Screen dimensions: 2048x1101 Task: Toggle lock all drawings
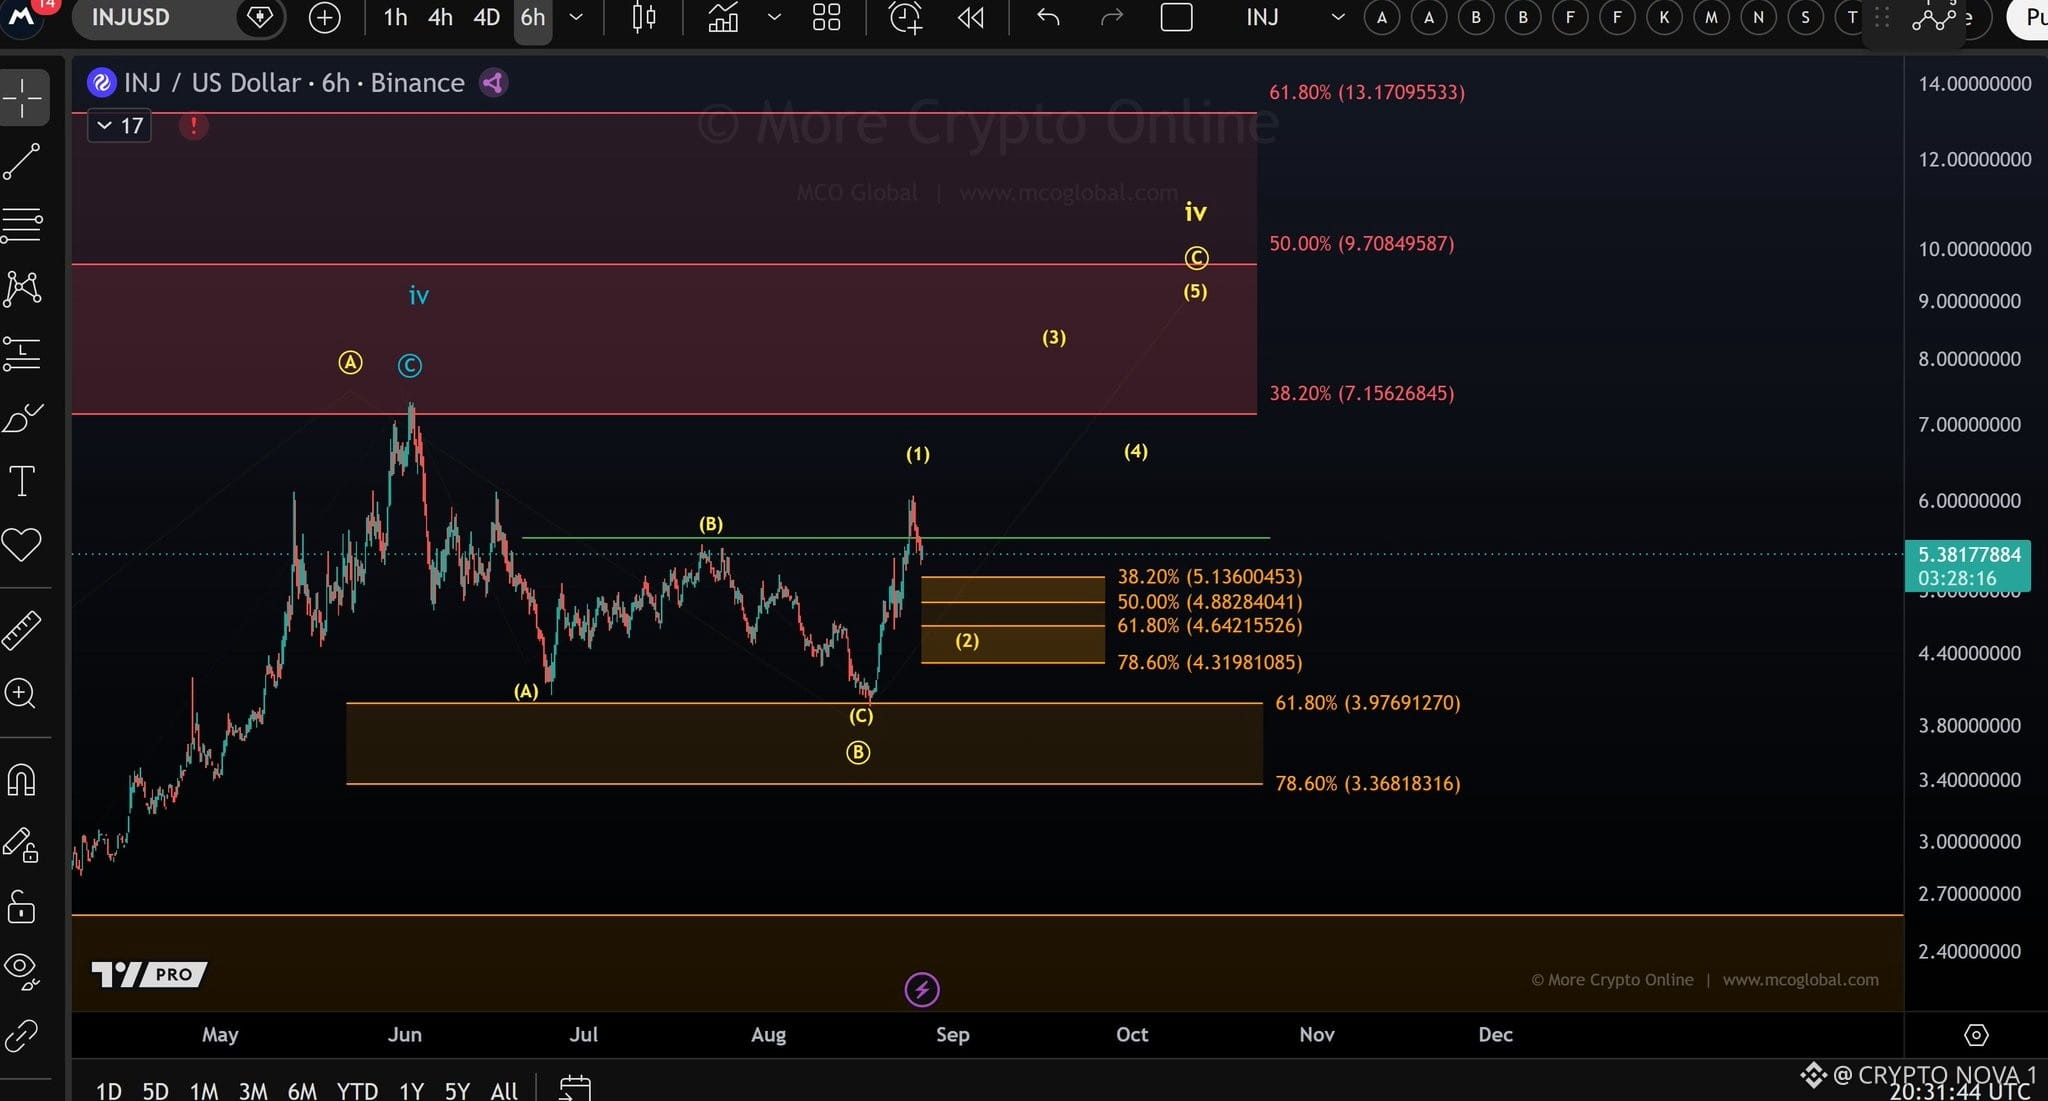pos(22,908)
